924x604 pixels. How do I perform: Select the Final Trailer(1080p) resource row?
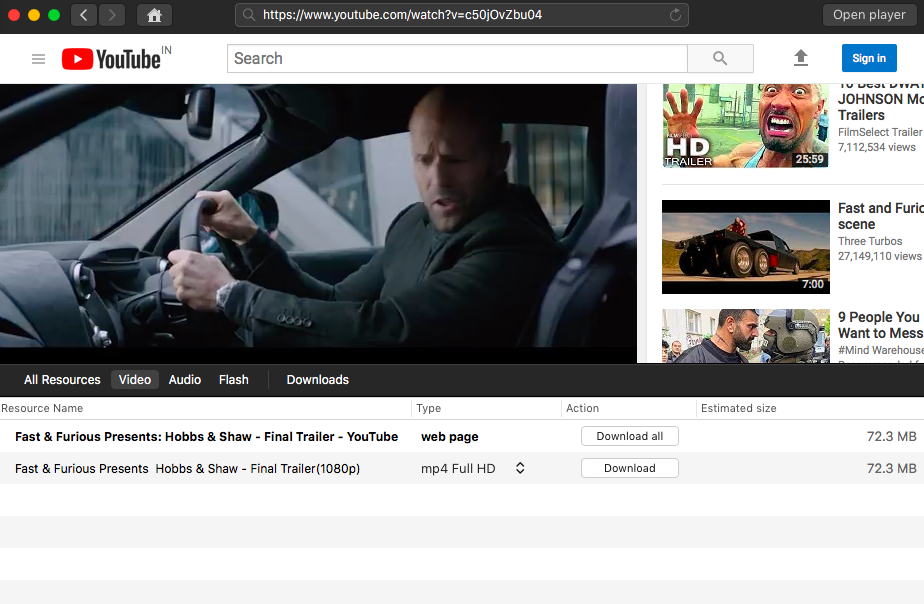pyautogui.click(x=462, y=468)
